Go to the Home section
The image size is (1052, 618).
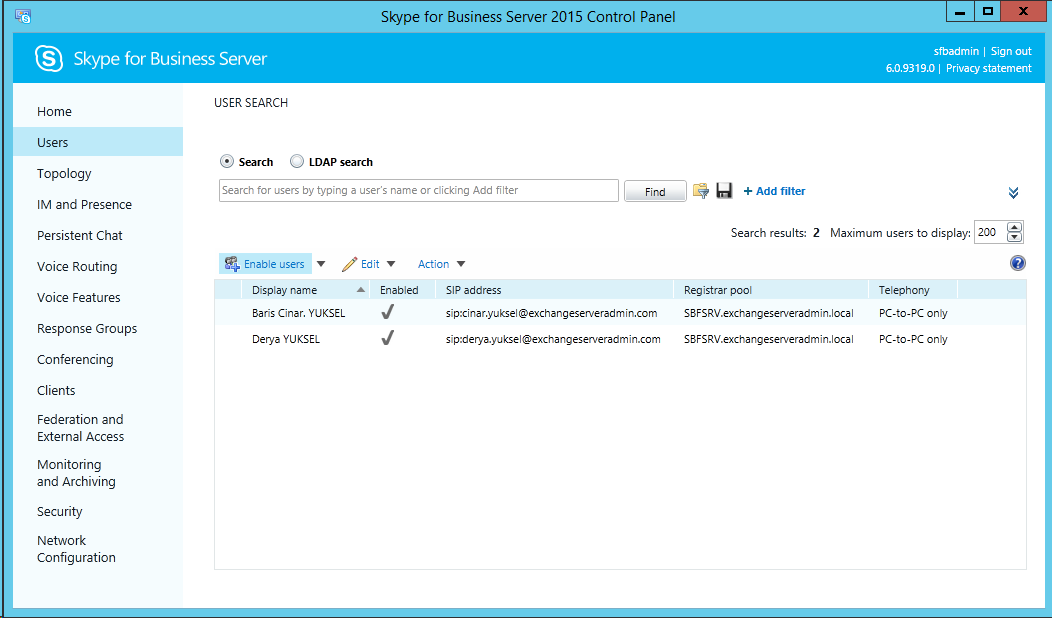click(x=54, y=111)
